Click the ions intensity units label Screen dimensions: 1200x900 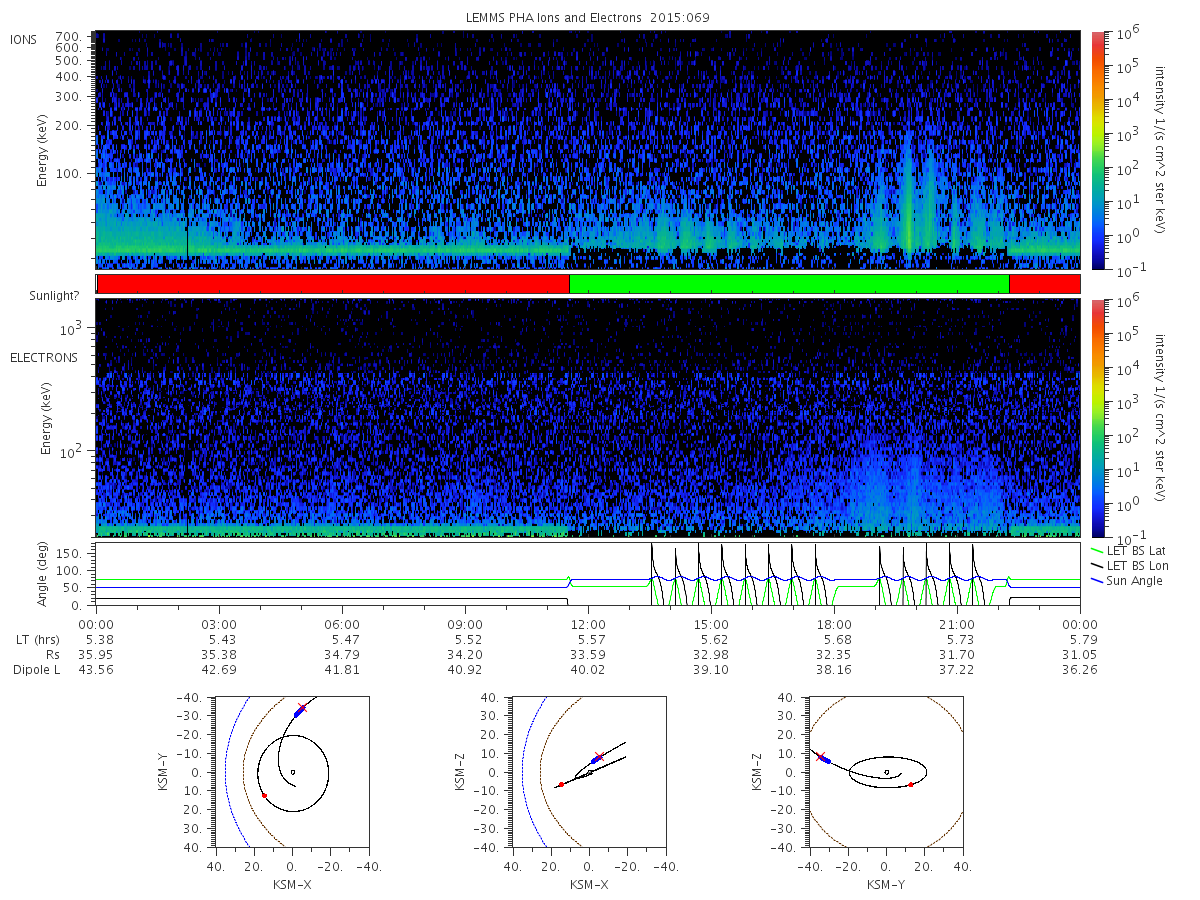click(x=1162, y=150)
